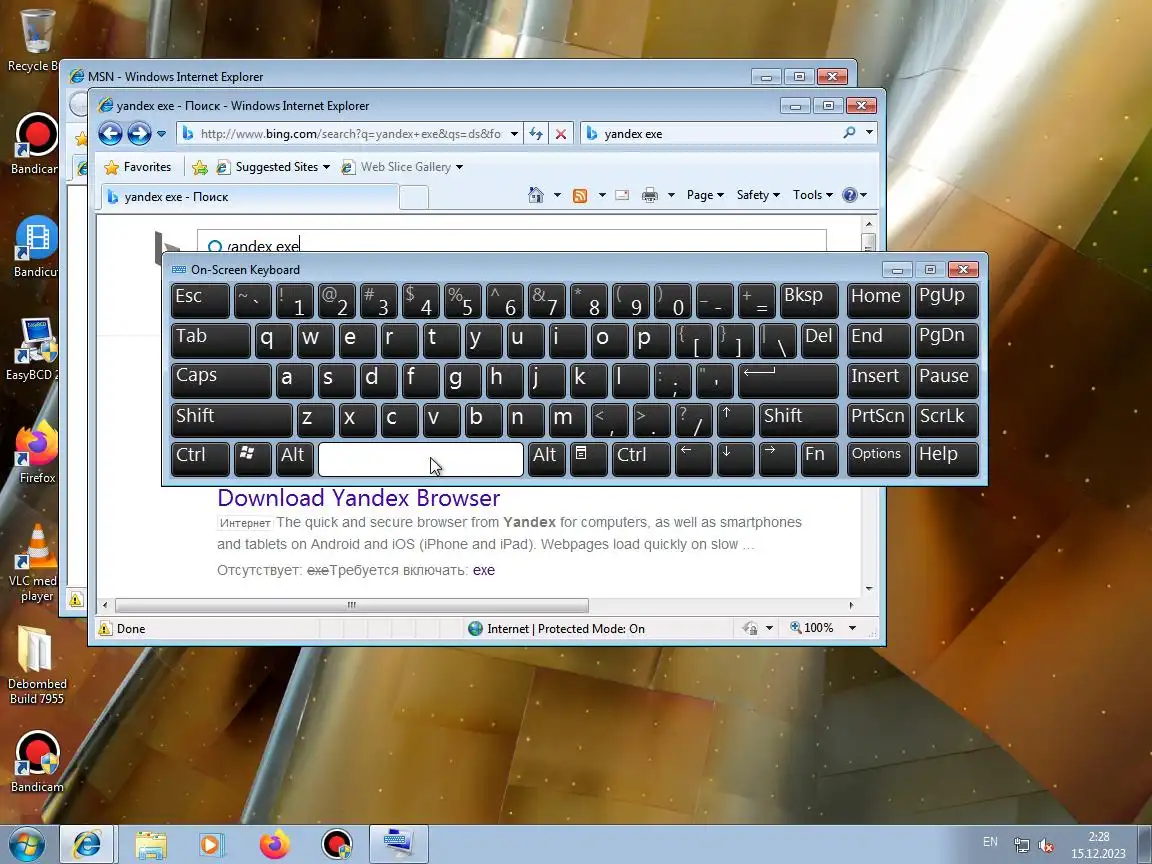
Task: Open the recent pages dropdown beside Forward
Action: 162,134
